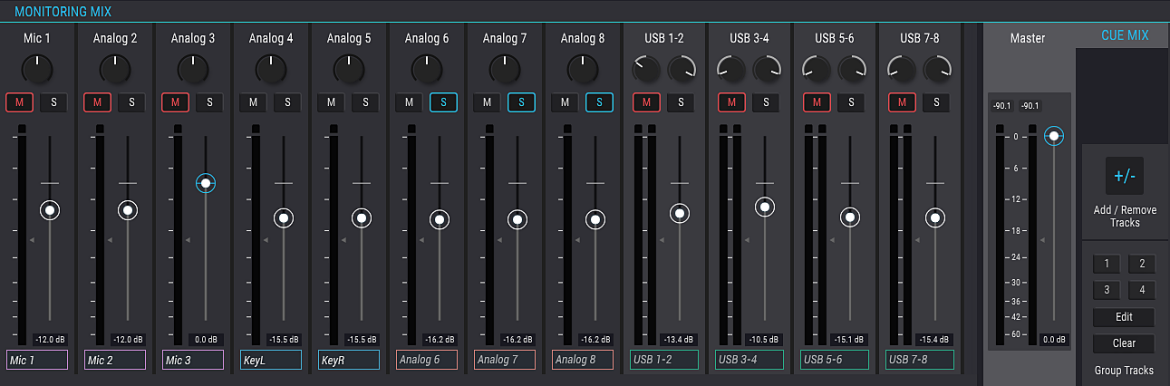Select track group 4
Screen dimensions: 1170x386
tap(1142, 289)
